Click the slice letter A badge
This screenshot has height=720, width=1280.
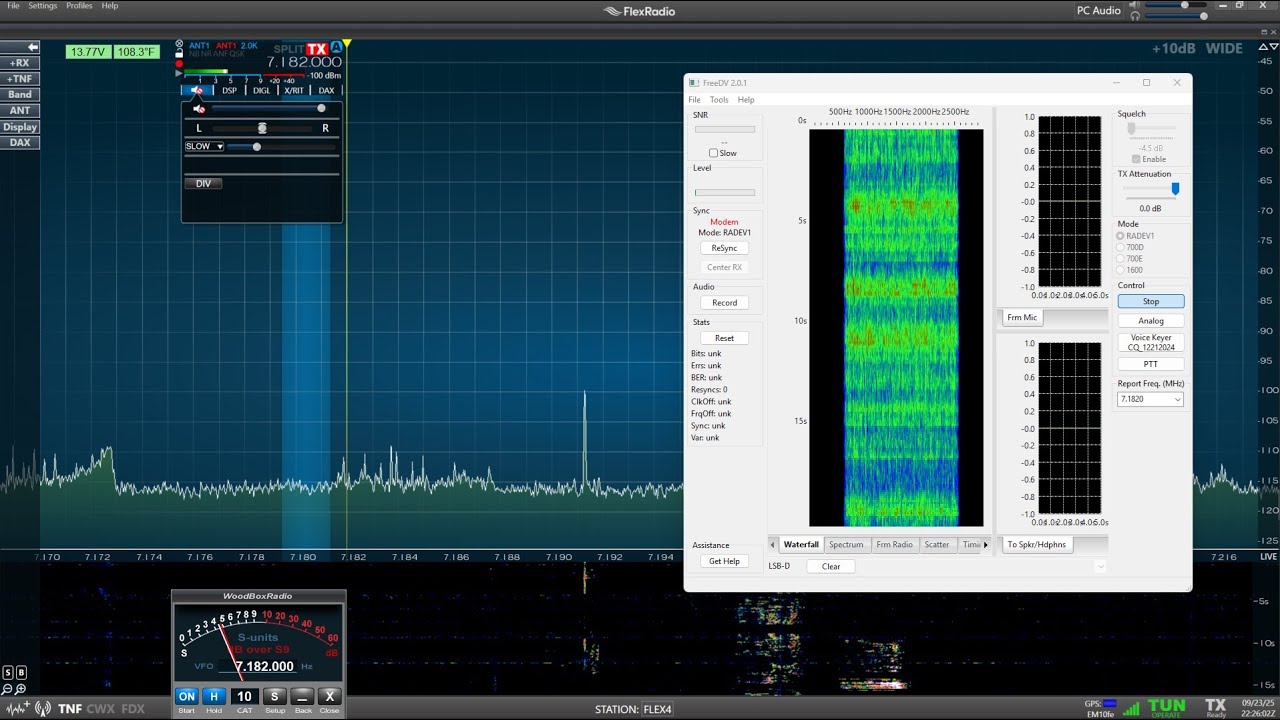(336, 47)
